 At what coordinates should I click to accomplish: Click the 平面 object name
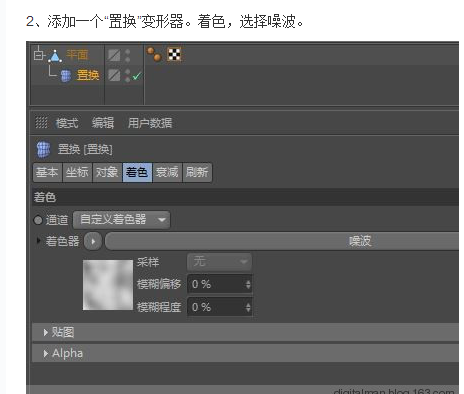point(77,55)
